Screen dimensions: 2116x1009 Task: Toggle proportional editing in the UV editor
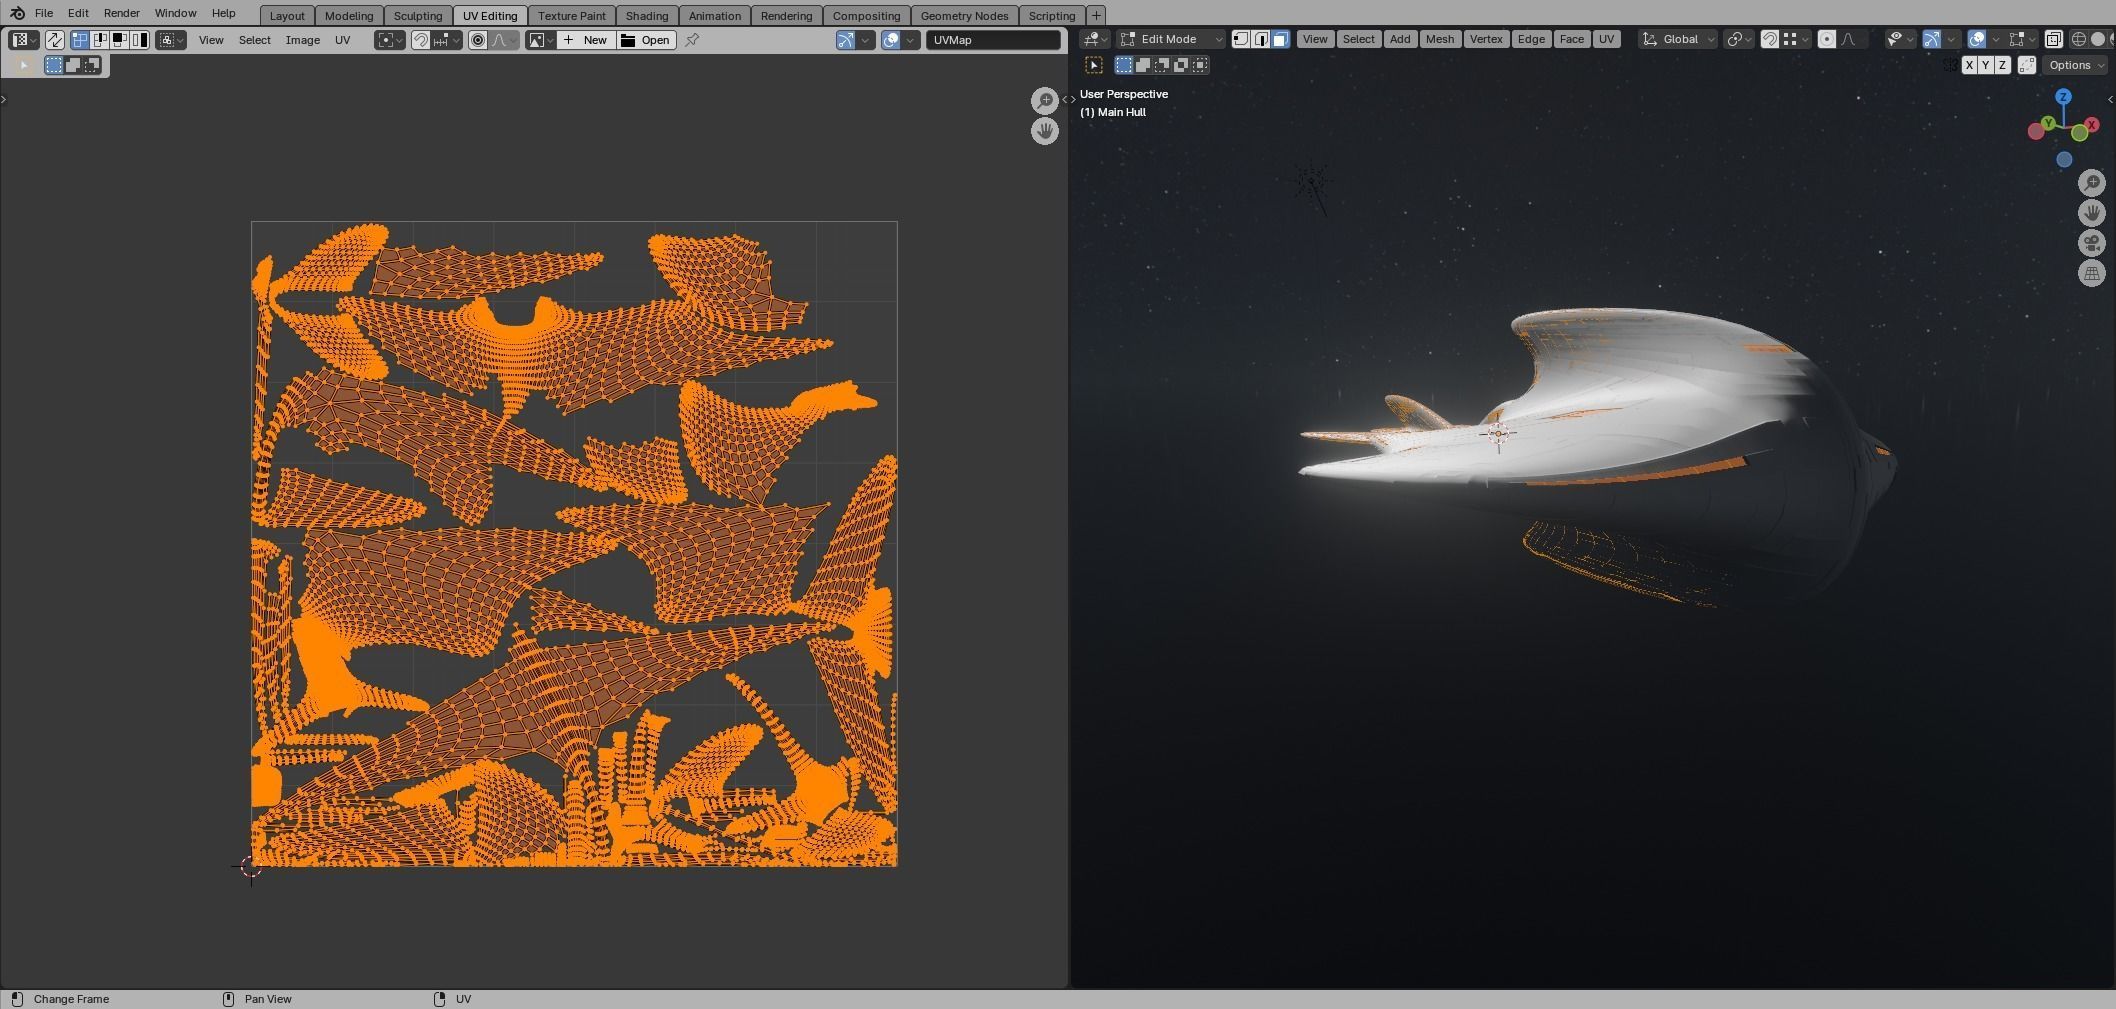coord(478,40)
